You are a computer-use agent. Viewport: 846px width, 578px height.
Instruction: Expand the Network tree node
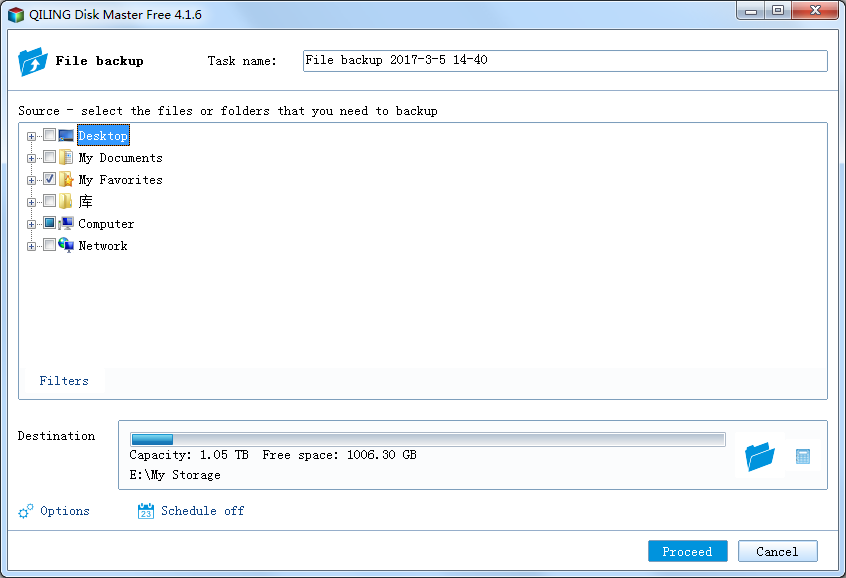pos(31,247)
